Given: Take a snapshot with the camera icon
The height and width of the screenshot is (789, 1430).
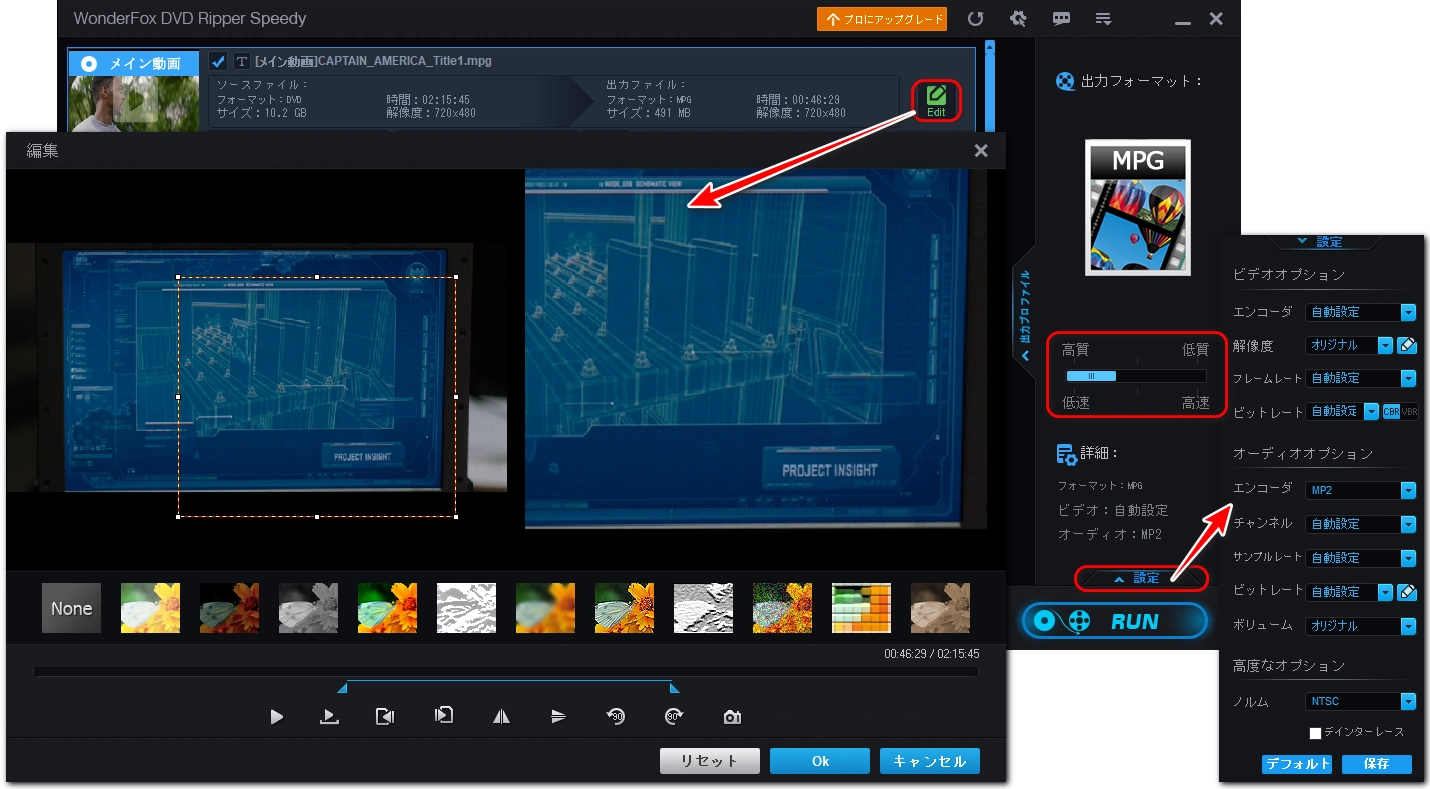Looking at the screenshot, I should tap(732, 717).
